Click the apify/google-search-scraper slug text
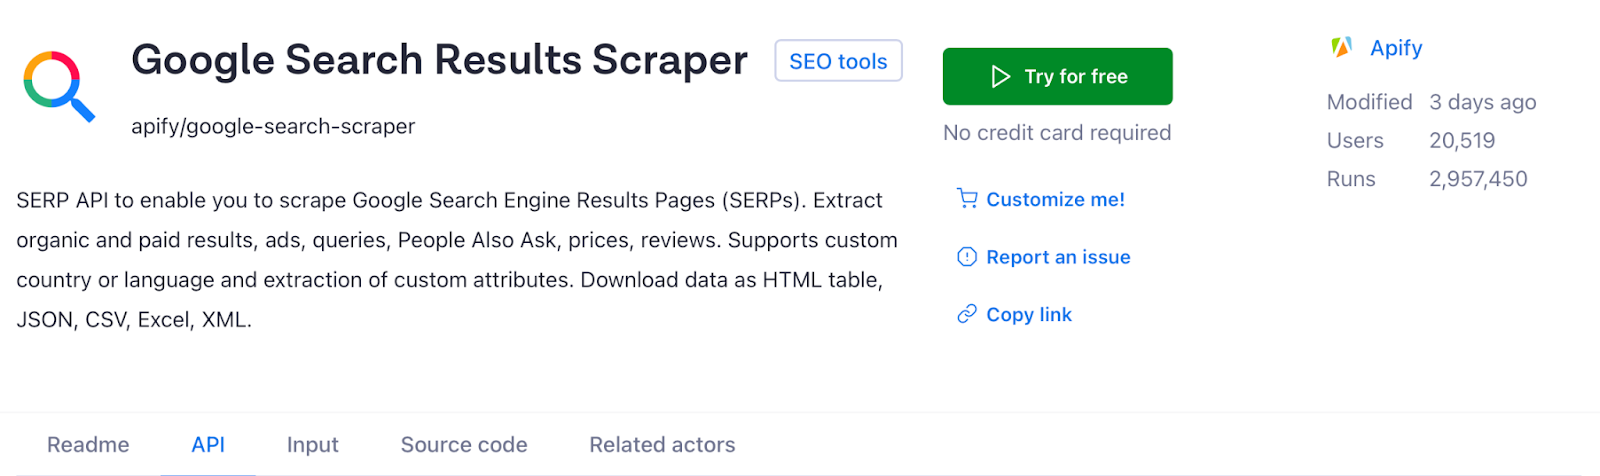 coord(273,127)
